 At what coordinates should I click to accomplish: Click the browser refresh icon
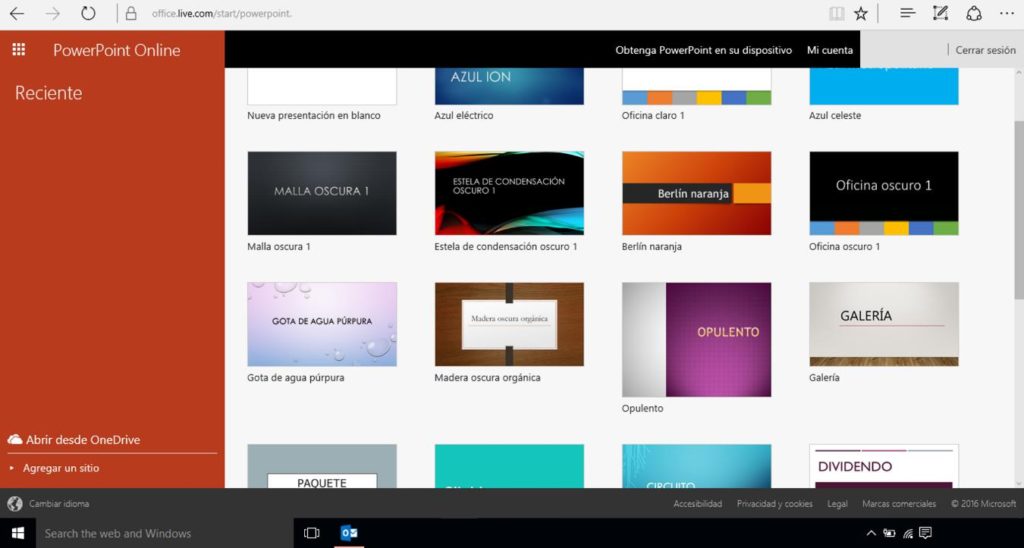(88, 14)
